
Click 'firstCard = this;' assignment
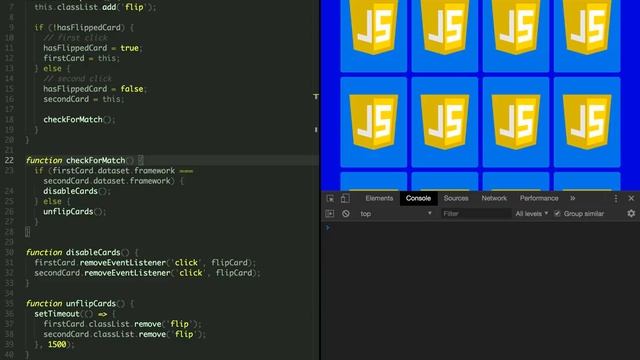pos(82,58)
